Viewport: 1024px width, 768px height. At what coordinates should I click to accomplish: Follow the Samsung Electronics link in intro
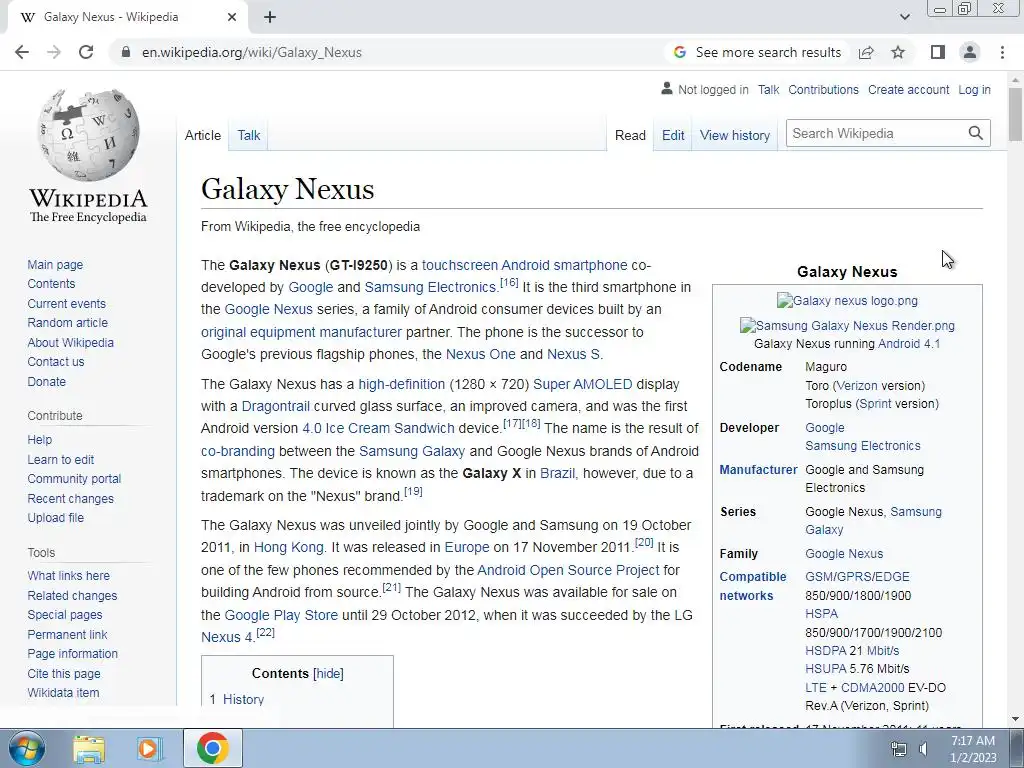[x=430, y=287]
